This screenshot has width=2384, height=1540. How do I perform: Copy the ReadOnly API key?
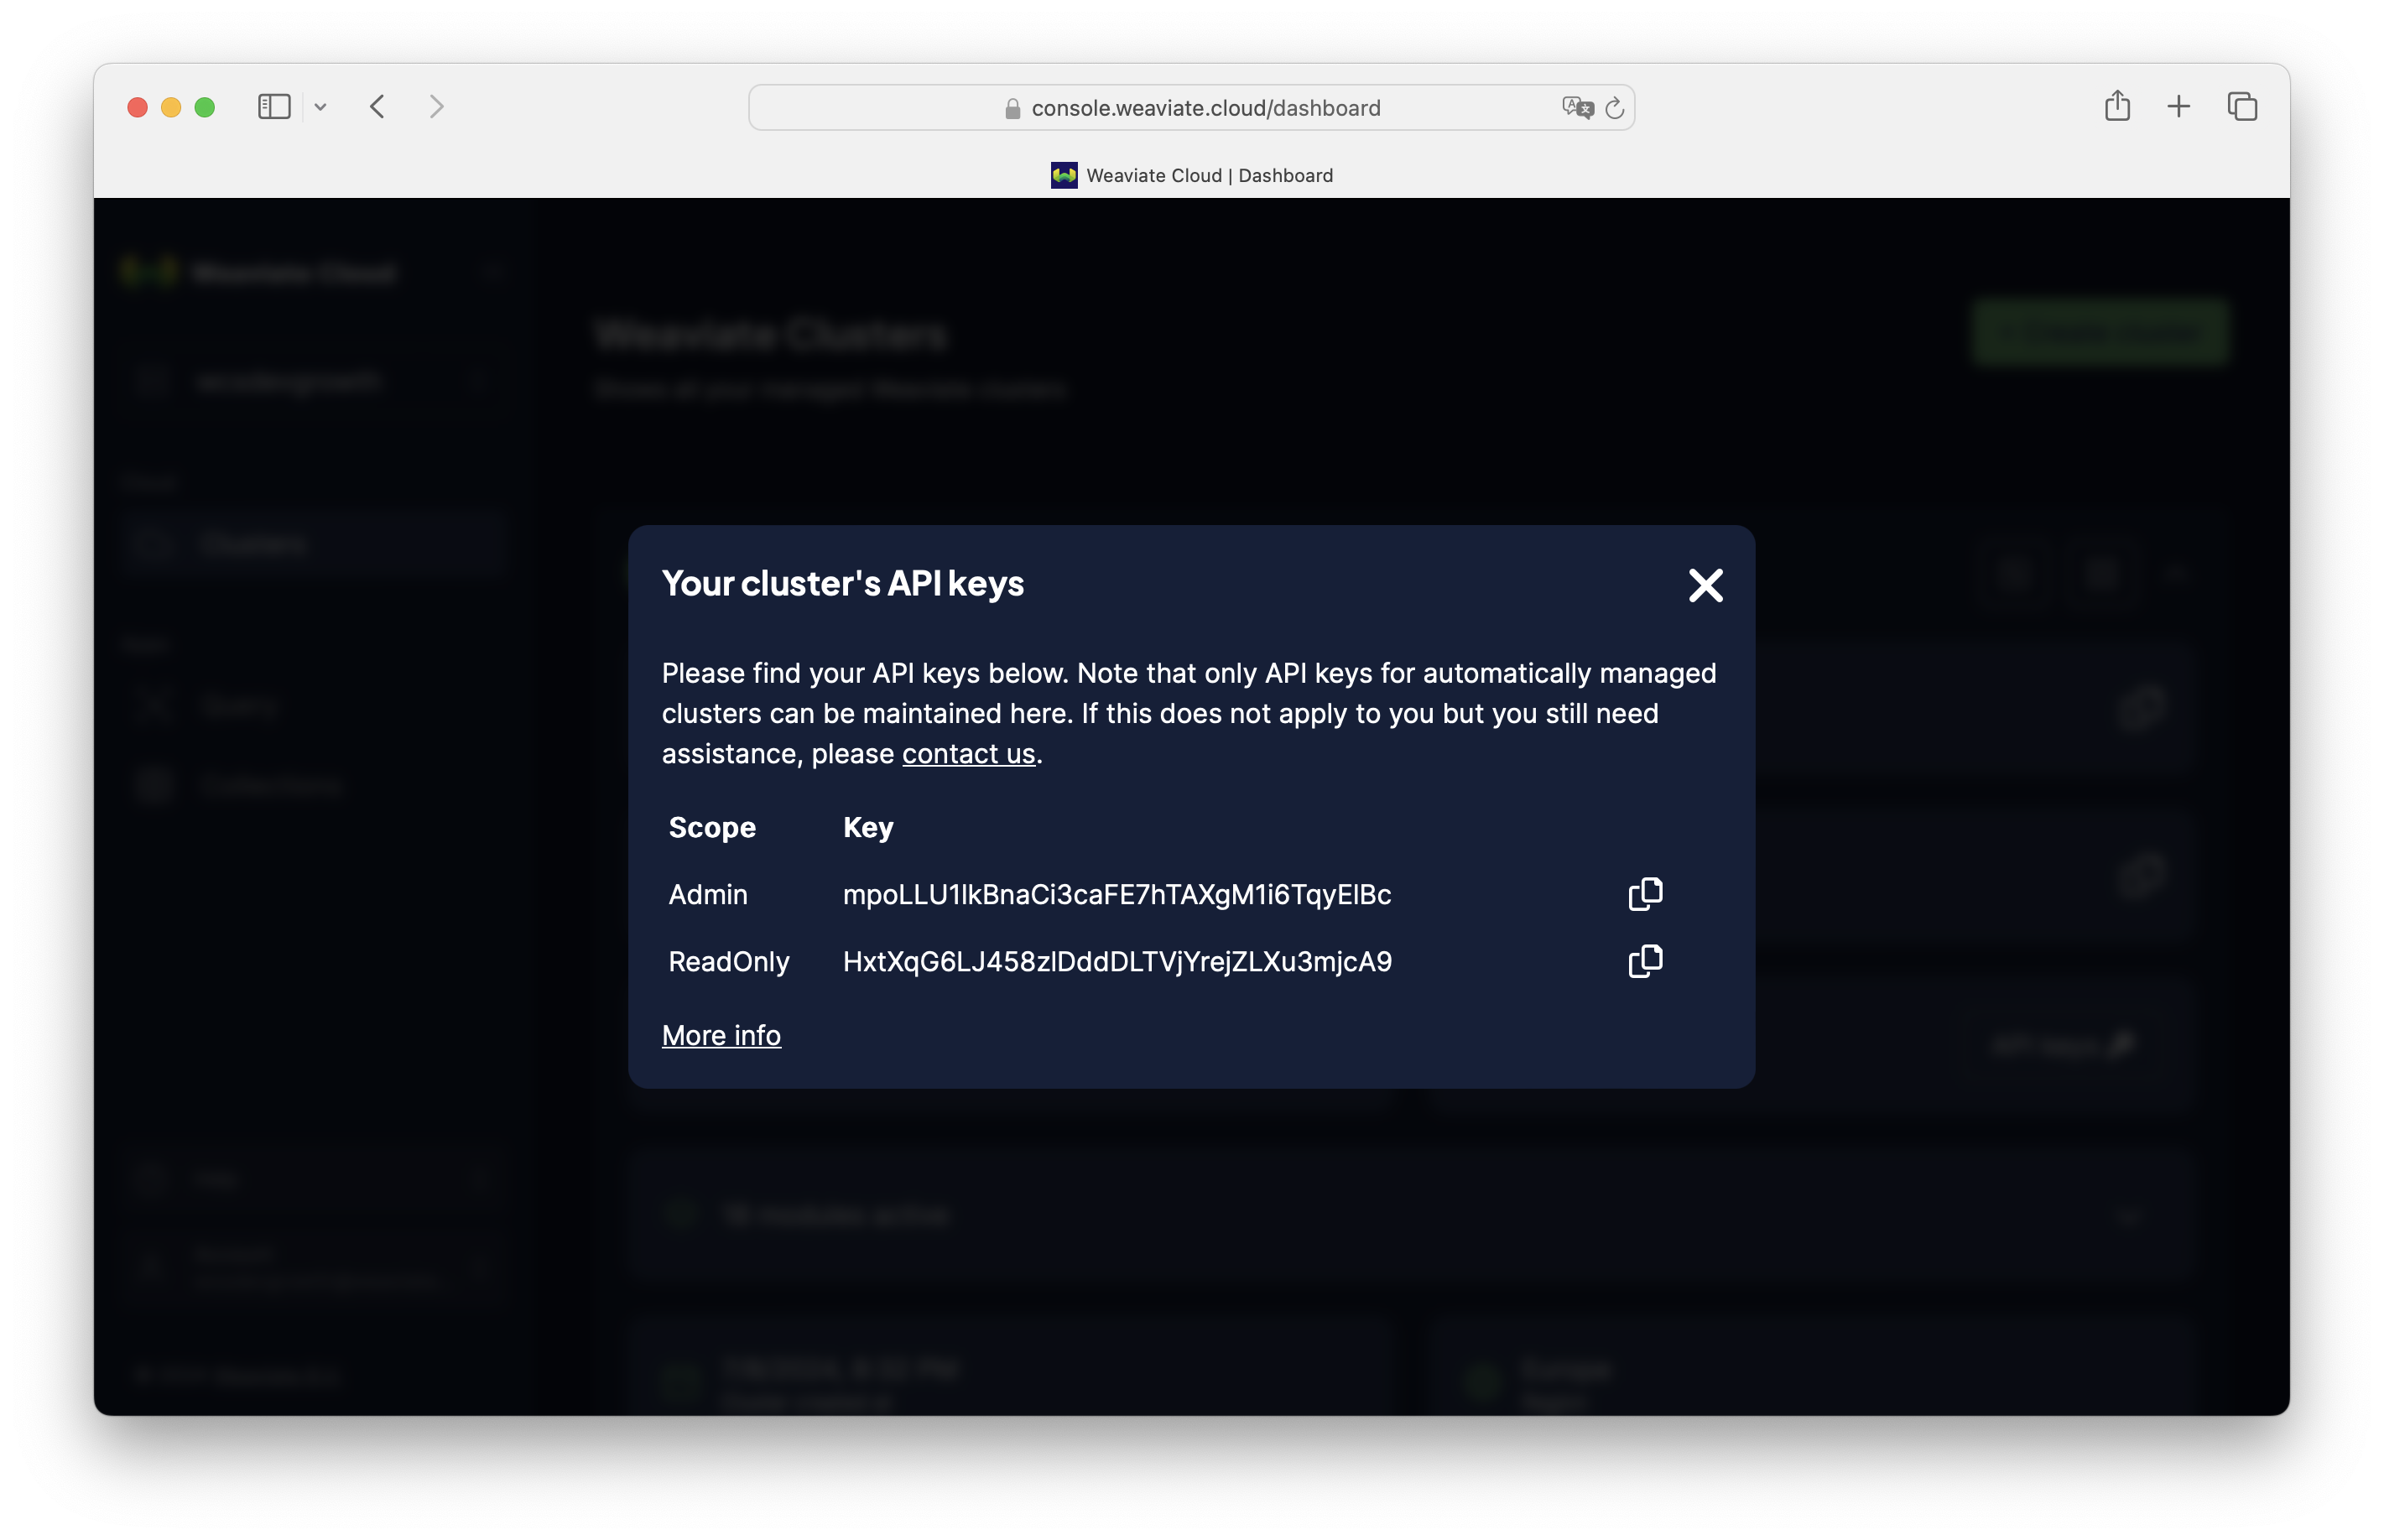(1645, 961)
